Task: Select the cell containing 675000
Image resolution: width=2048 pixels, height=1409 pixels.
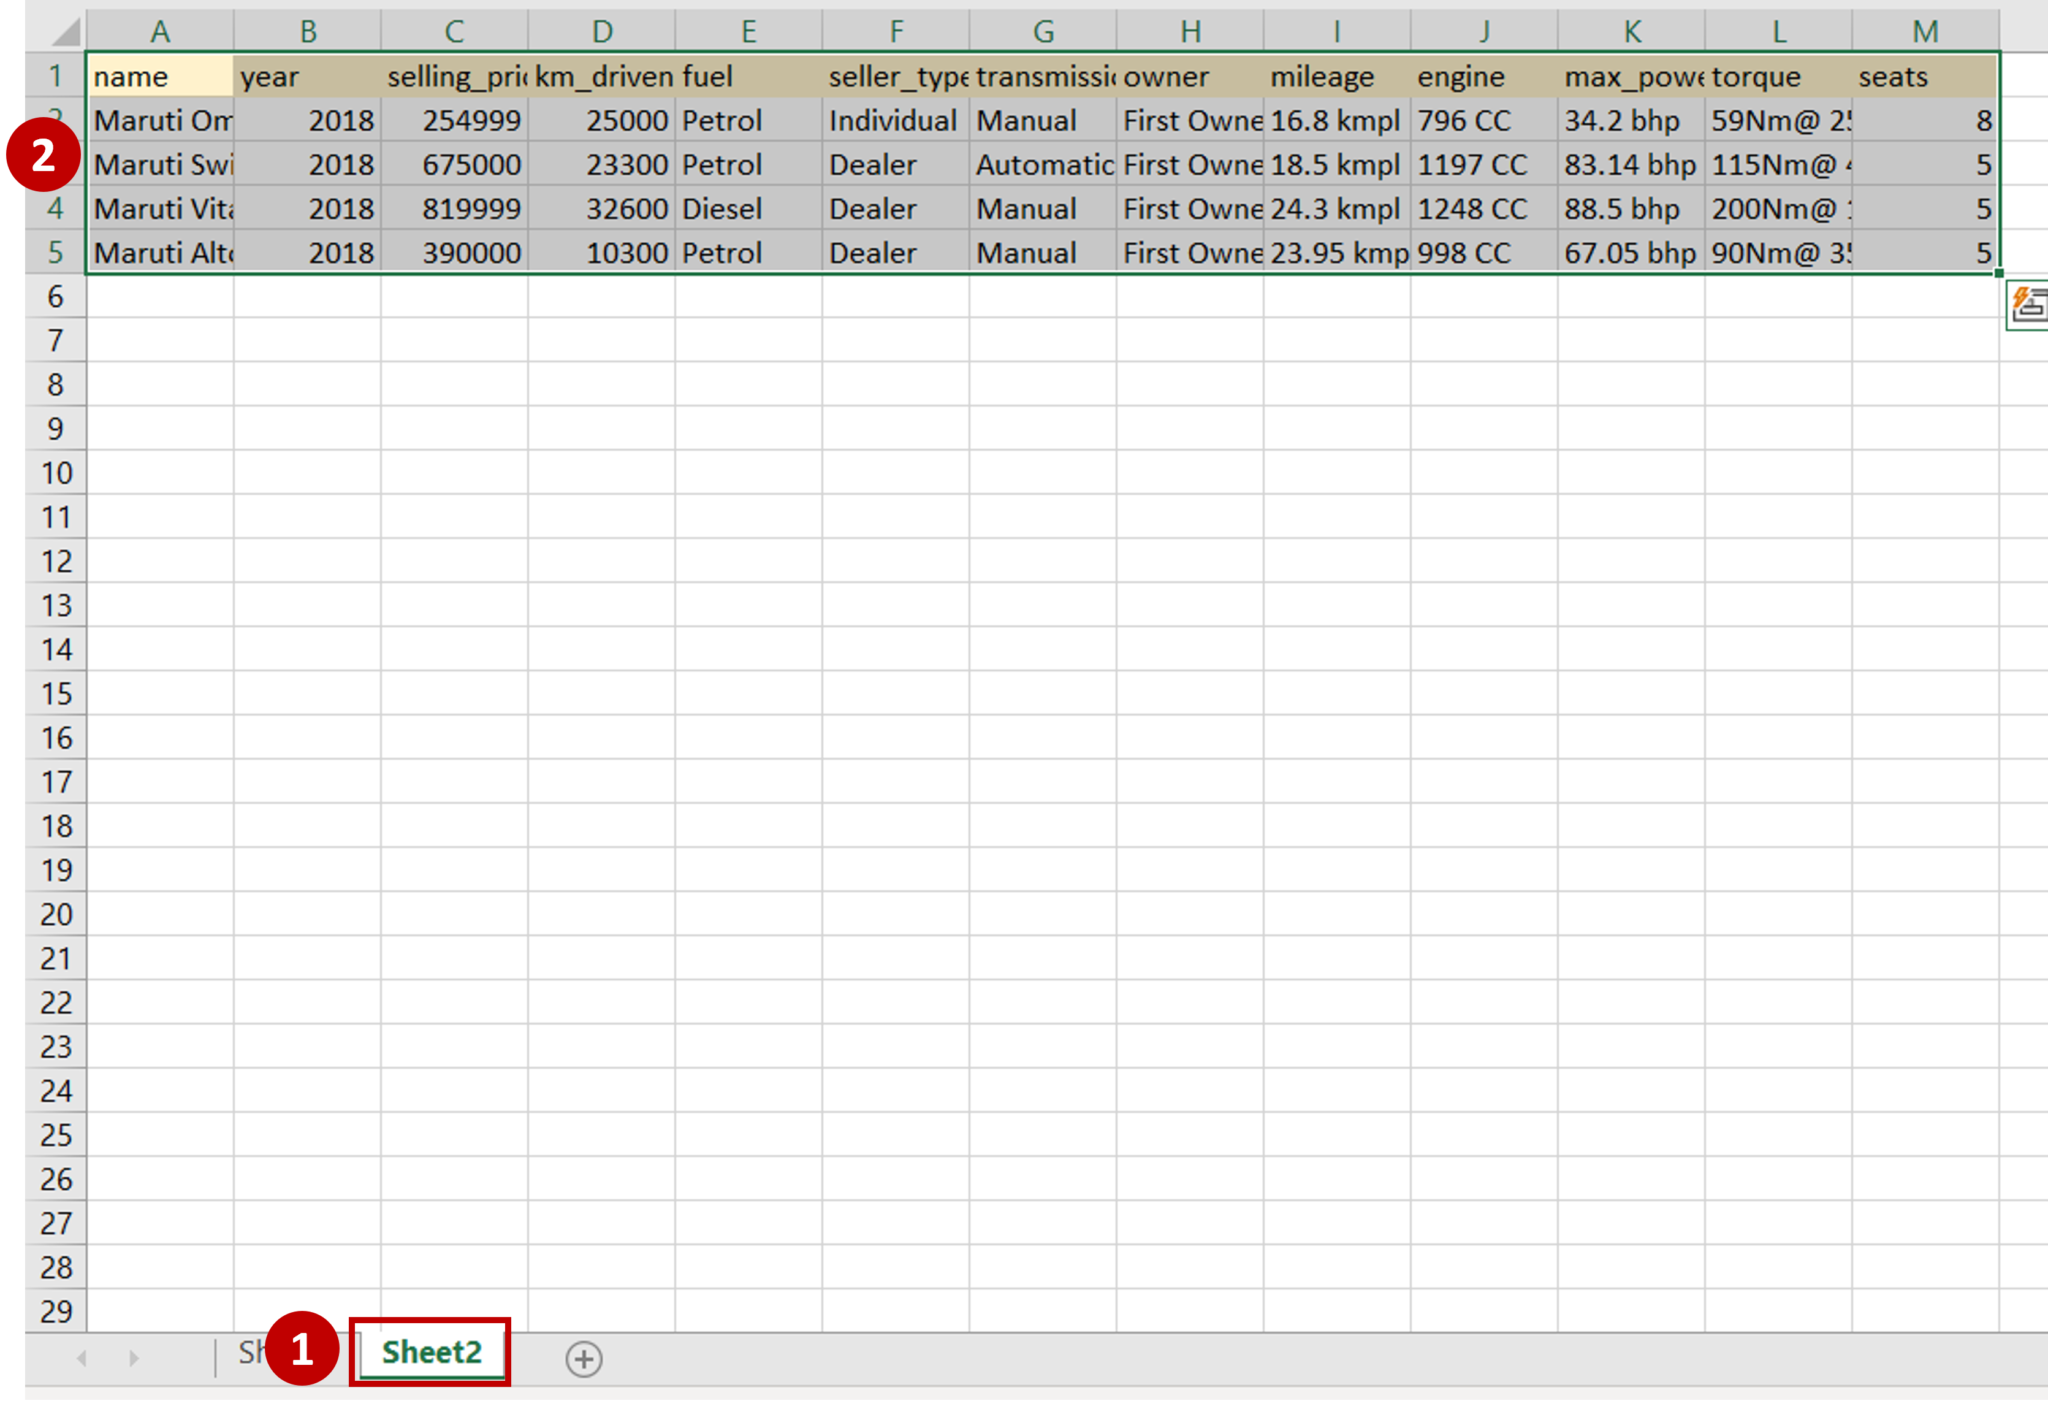Action: point(454,164)
